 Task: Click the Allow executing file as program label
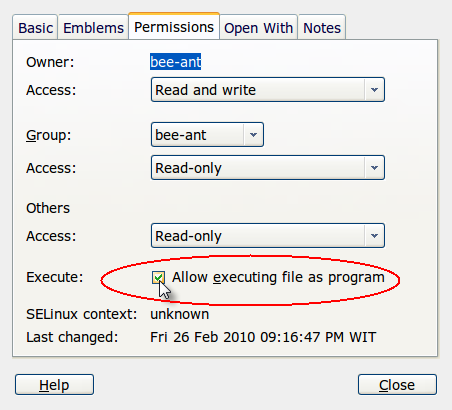(278, 277)
